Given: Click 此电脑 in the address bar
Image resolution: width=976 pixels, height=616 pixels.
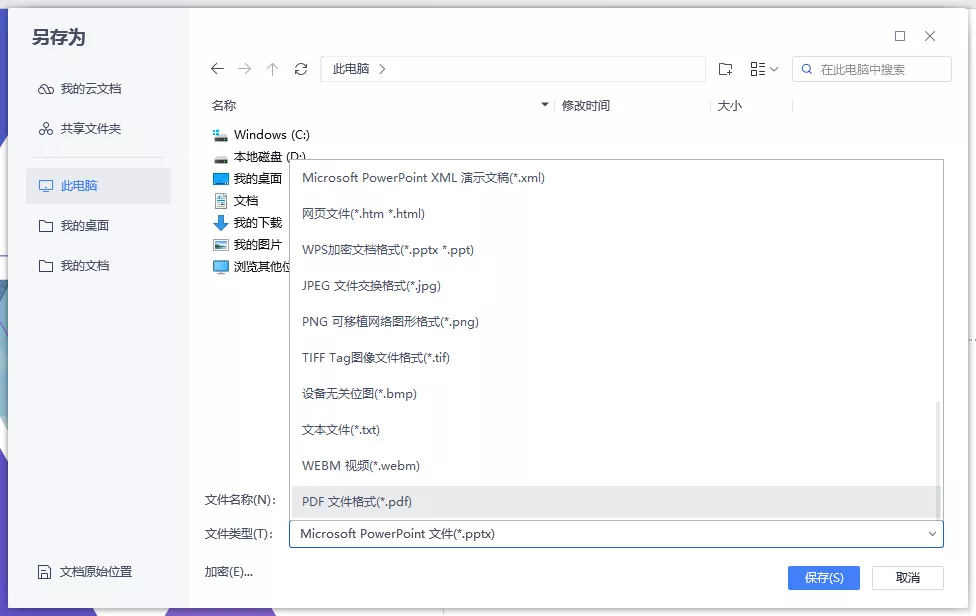Looking at the screenshot, I should pyautogui.click(x=350, y=68).
